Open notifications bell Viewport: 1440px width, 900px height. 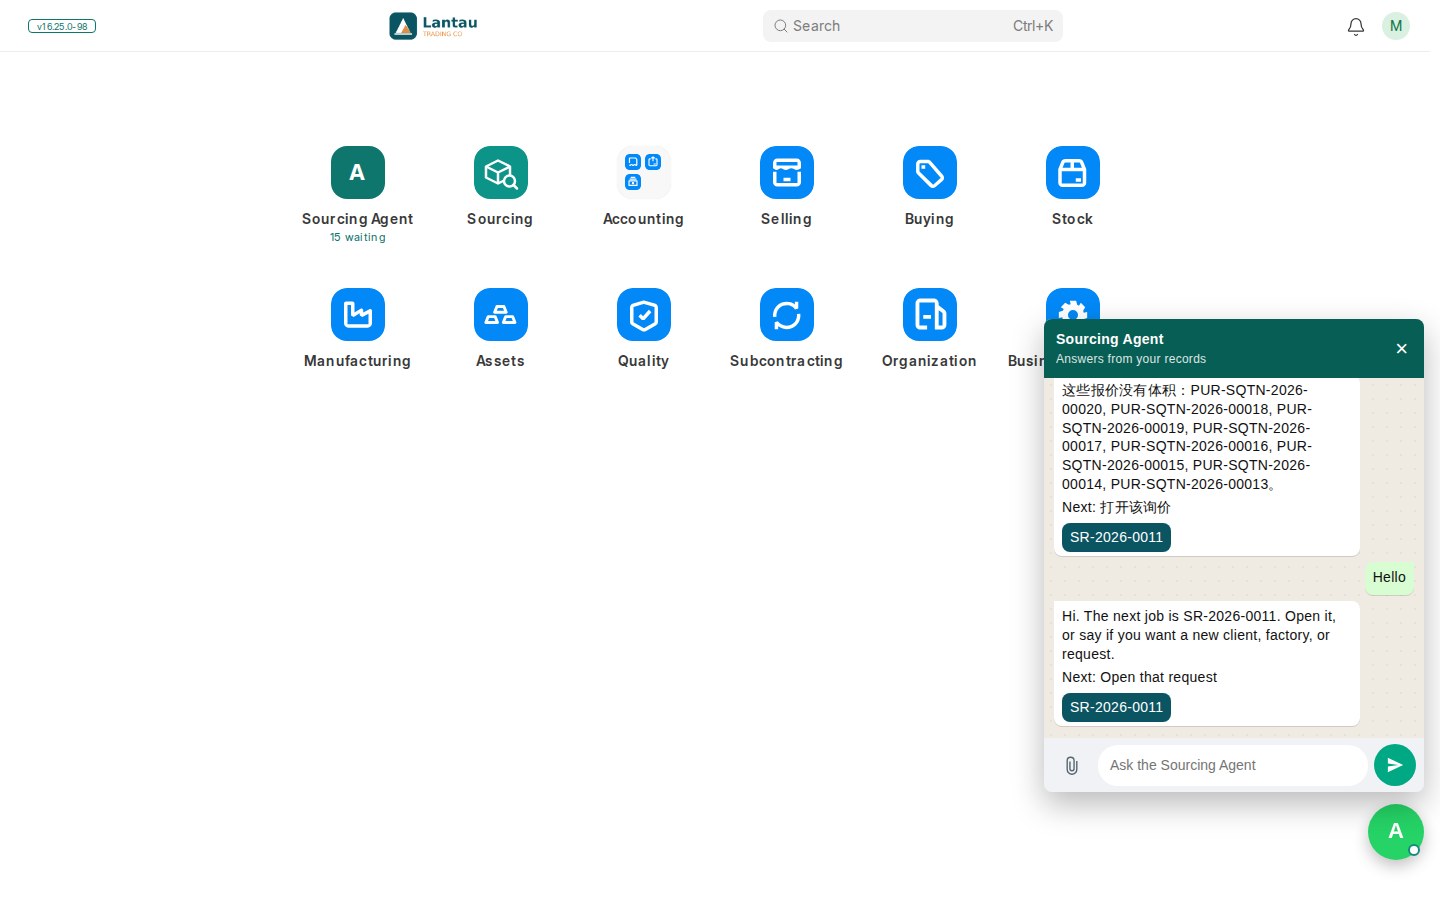1355,26
